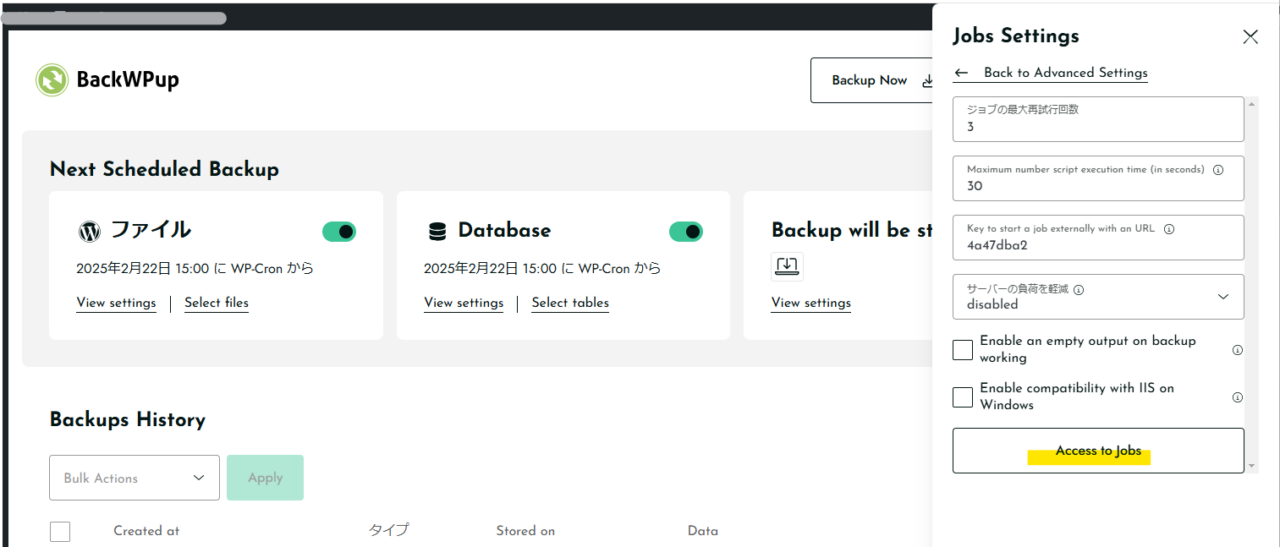
Task: Click the ジョブの最大再試行回数 input field
Action: (1098, 120)
